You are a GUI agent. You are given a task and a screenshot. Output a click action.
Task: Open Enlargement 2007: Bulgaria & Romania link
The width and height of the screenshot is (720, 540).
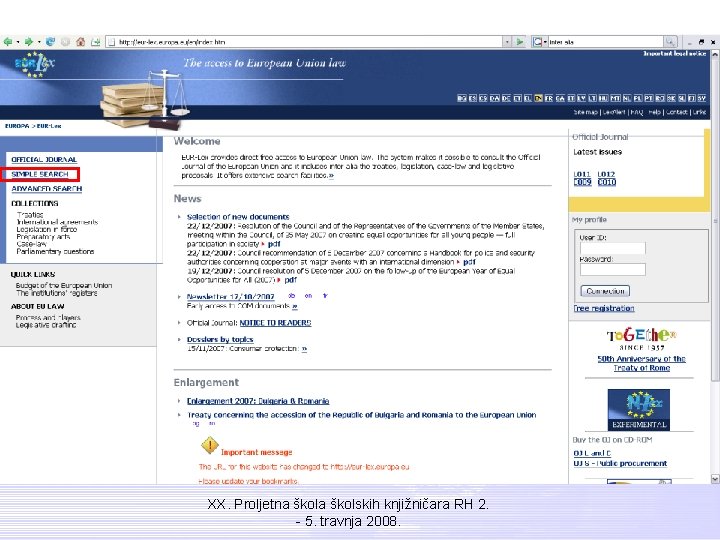(x=258, y=401)
